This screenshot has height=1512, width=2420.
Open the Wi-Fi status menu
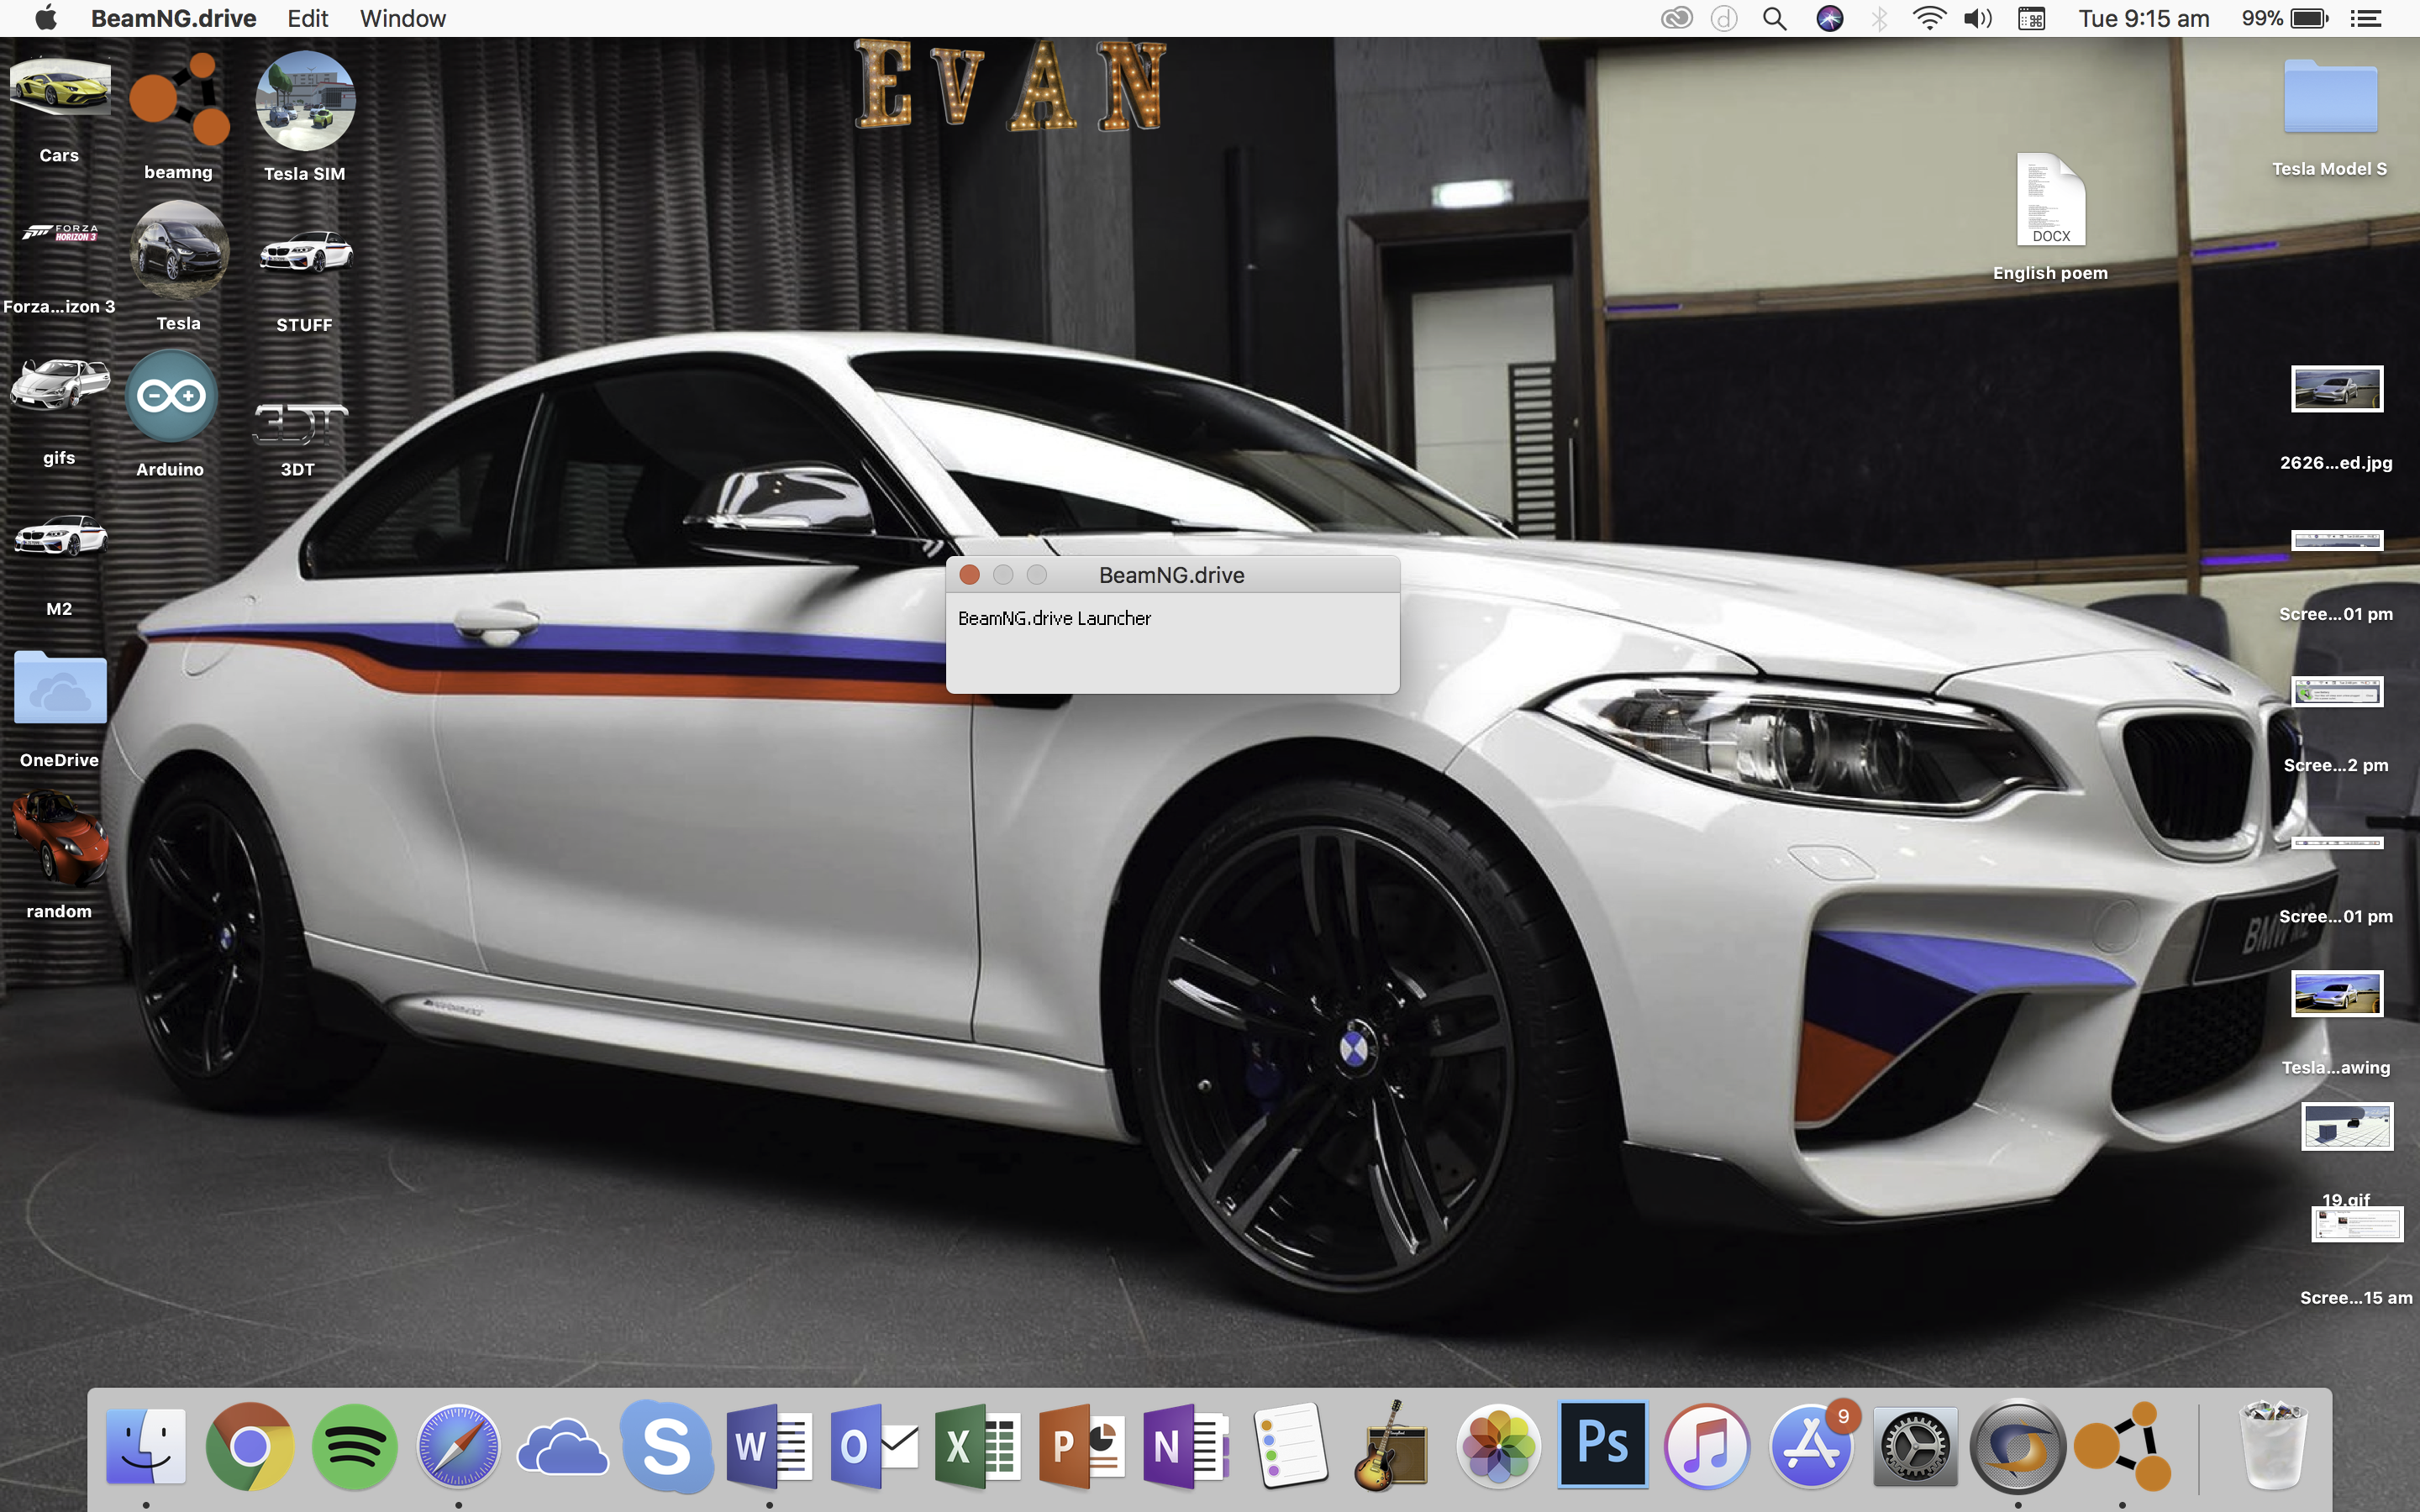coord(1929,18)
